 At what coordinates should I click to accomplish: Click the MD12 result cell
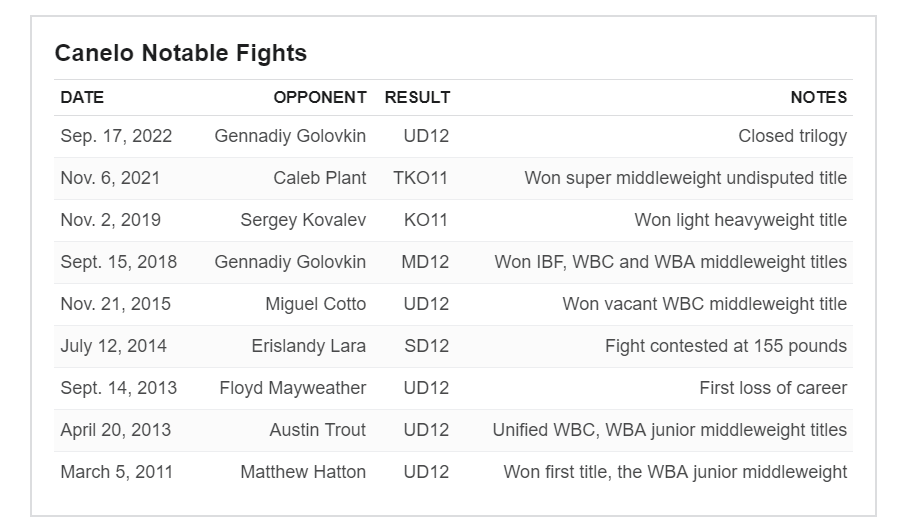pyautogui.click(x=425, y=262)
